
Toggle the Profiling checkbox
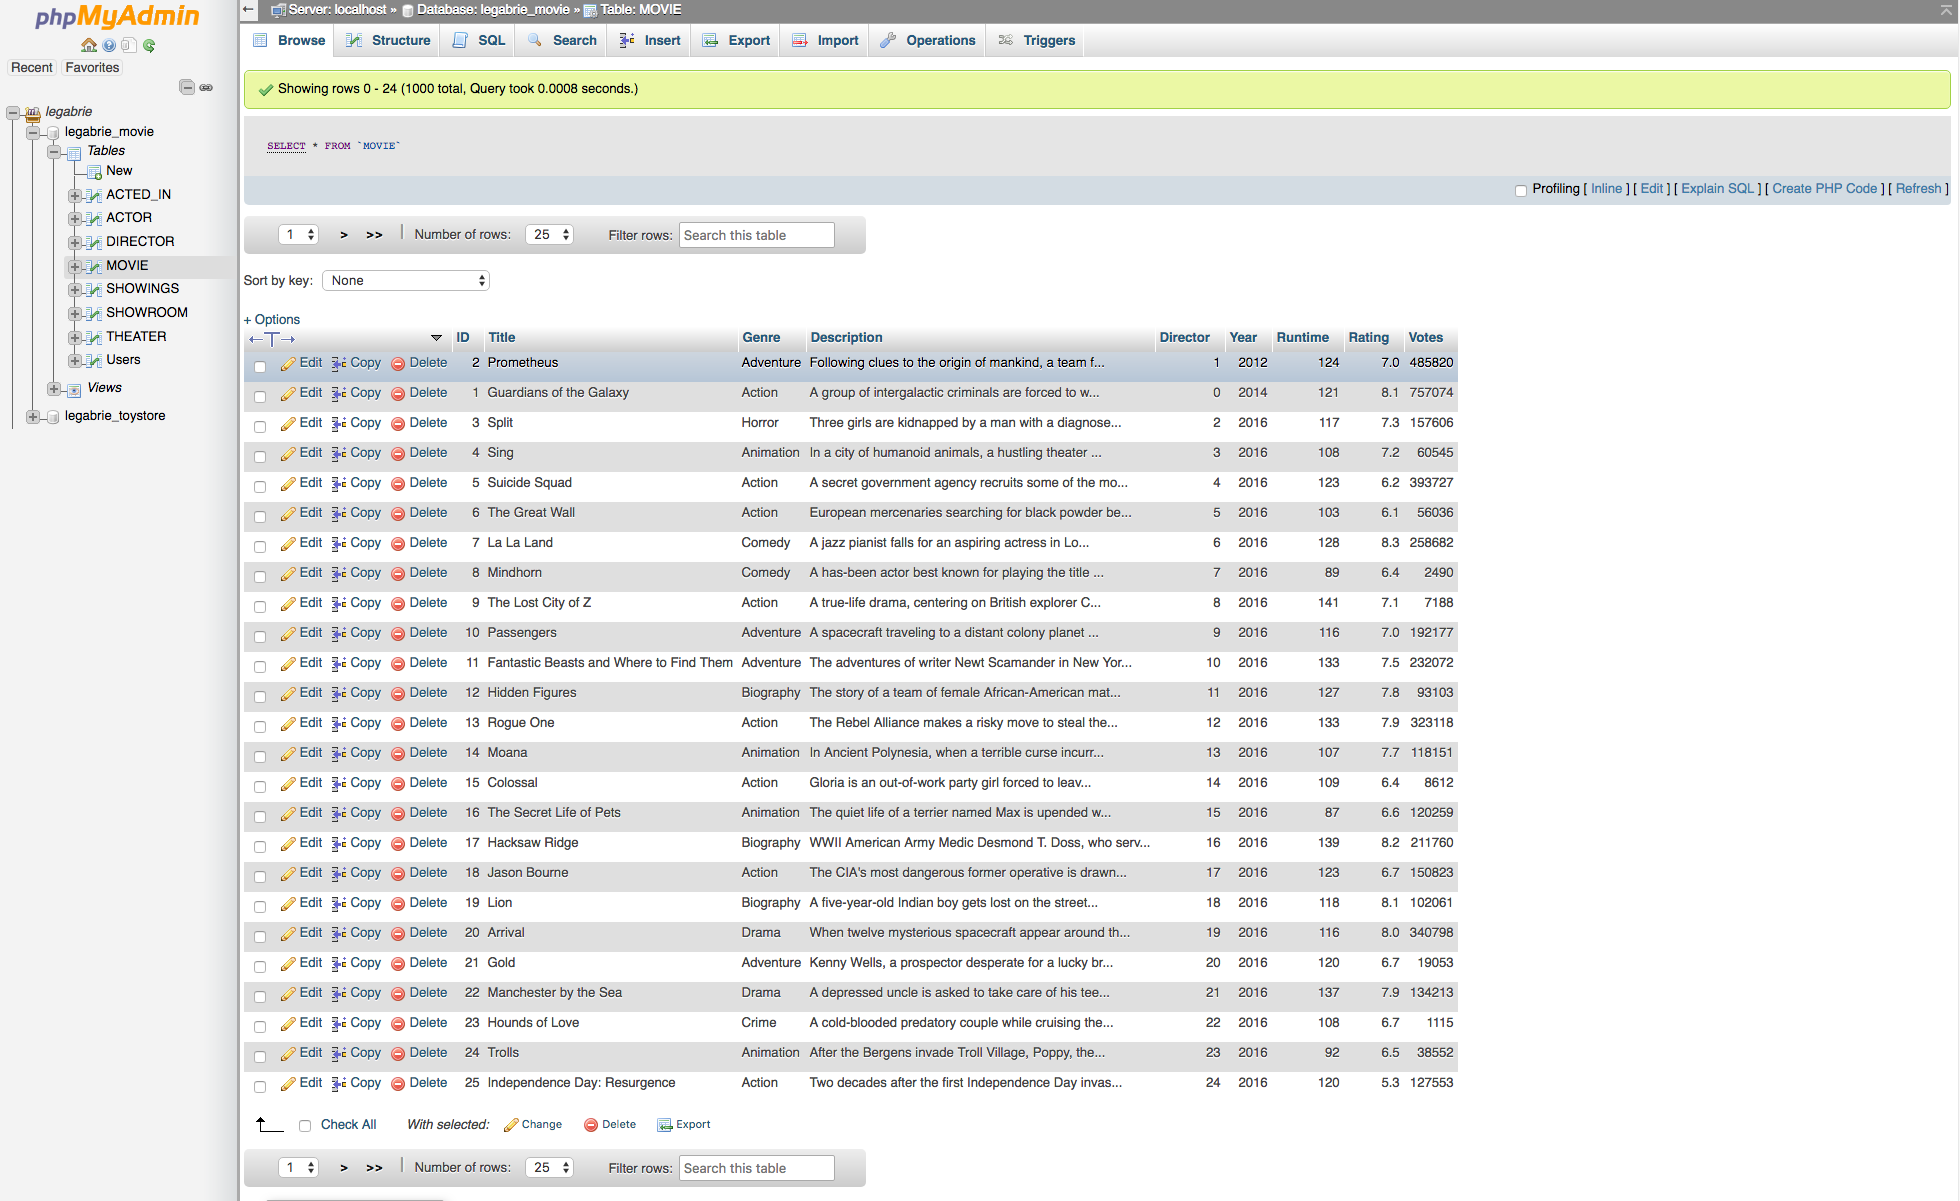pos(1521,190)
